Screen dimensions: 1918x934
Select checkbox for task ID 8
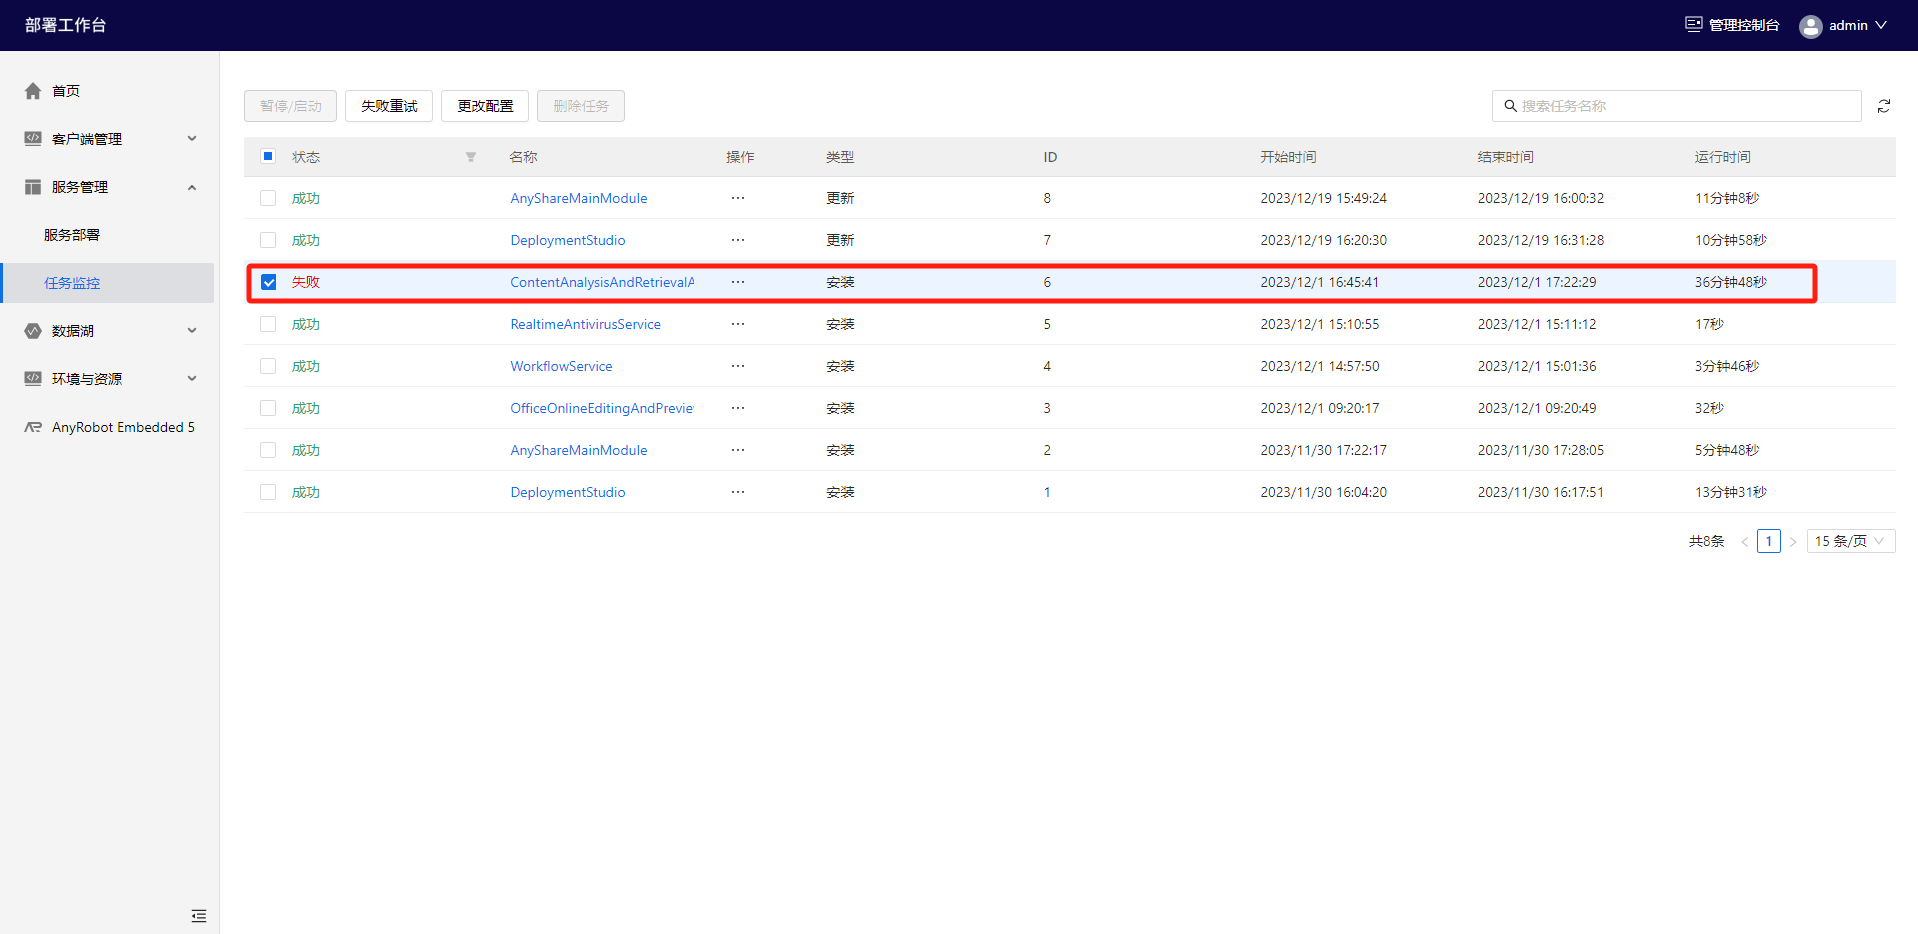pyautogui.click(x=268, y=198)
